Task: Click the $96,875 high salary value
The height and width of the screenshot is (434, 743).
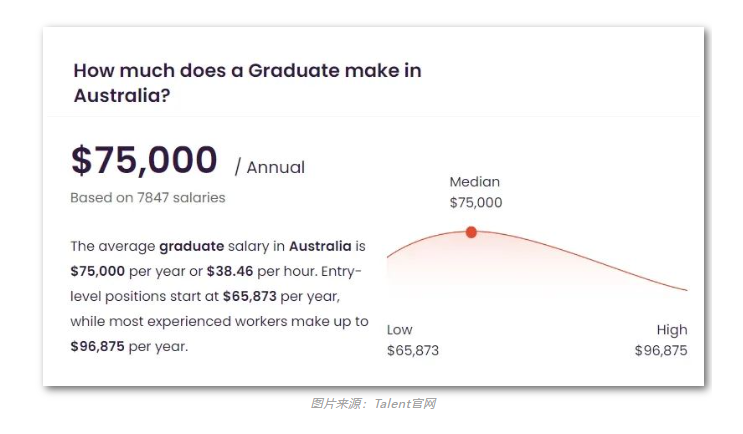Action: 661,350
